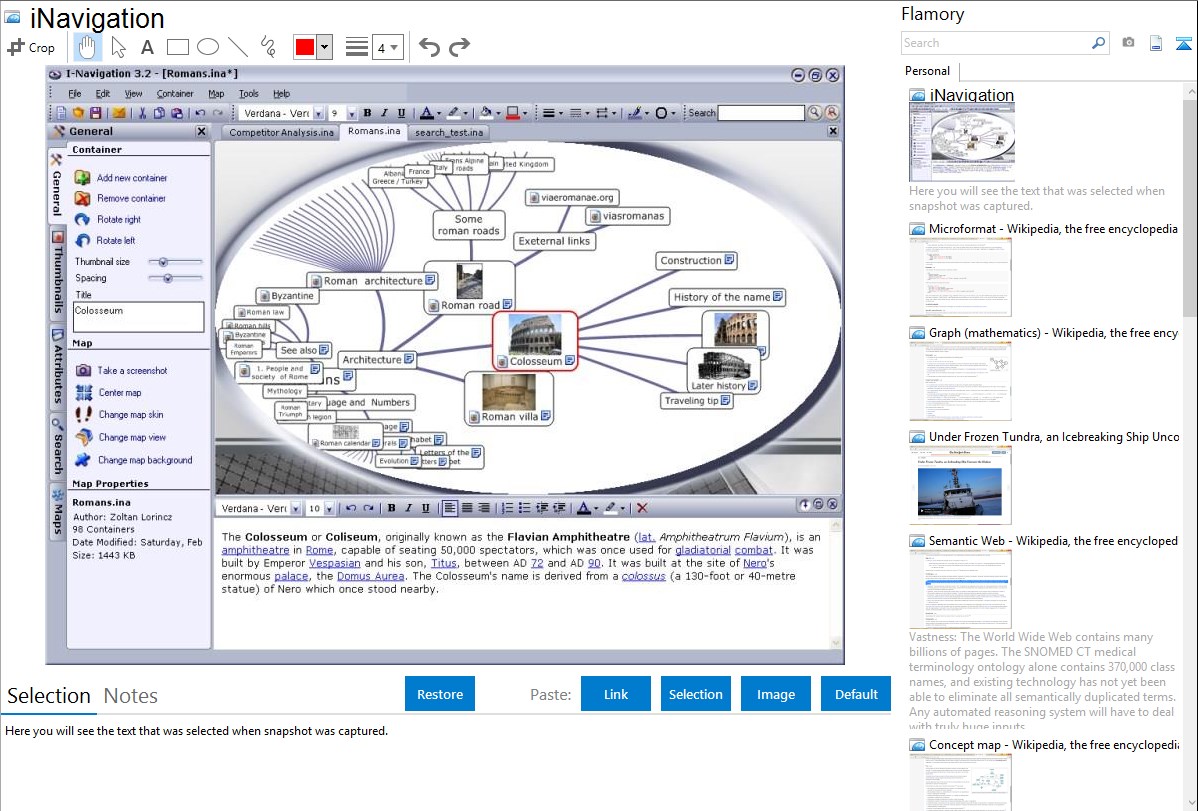Click the copy icon beside the scissors

tap(159, 113)
